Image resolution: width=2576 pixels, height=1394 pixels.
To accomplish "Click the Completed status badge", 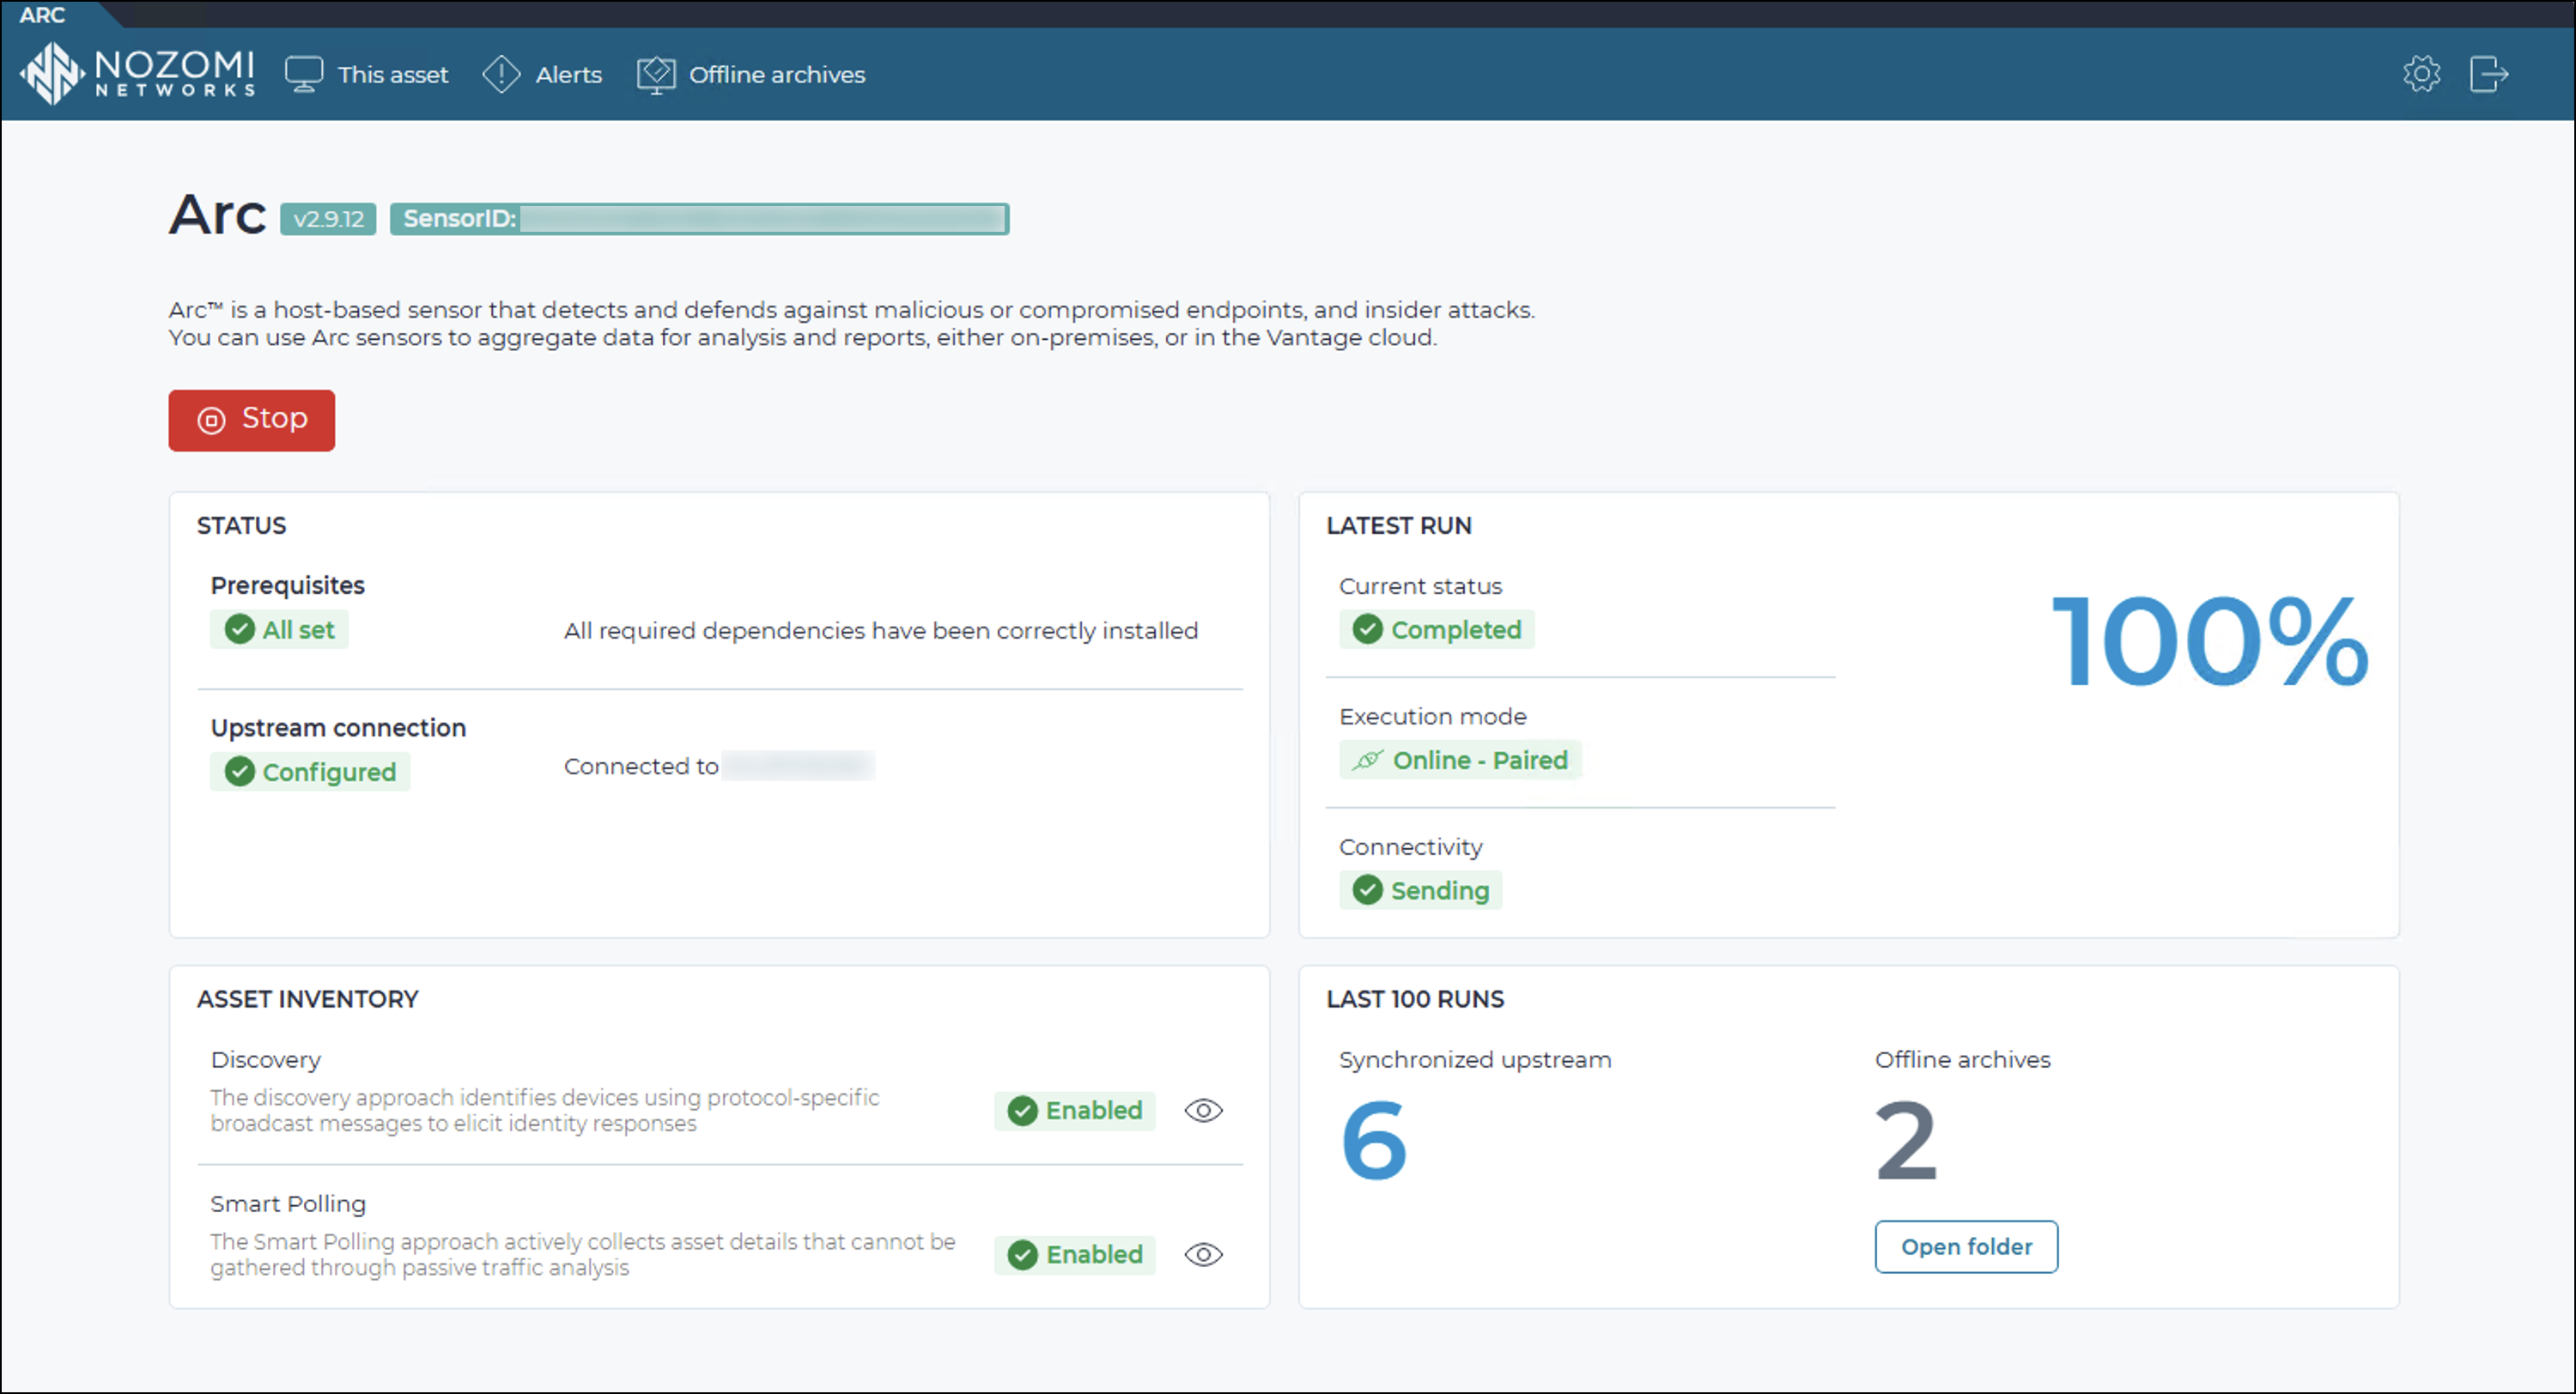I will pos(1436,630).
